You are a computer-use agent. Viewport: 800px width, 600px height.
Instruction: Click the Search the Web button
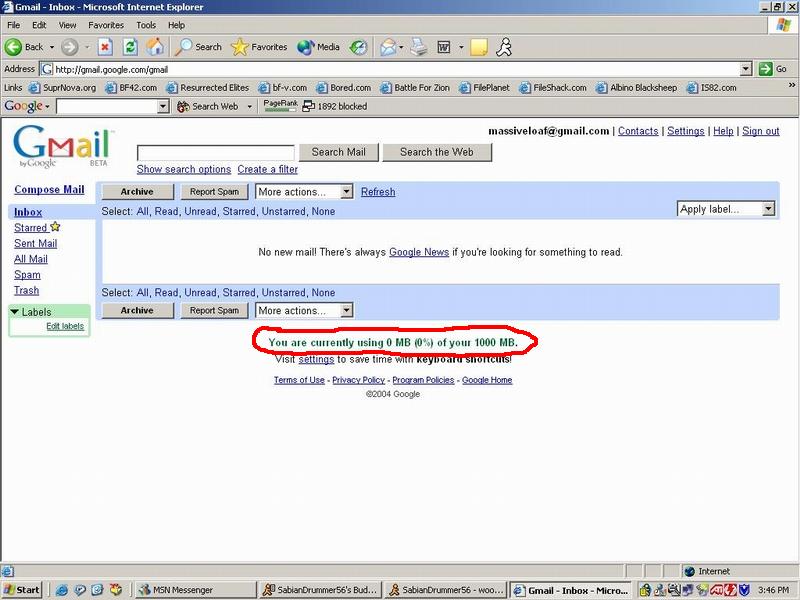pos(437,152)
